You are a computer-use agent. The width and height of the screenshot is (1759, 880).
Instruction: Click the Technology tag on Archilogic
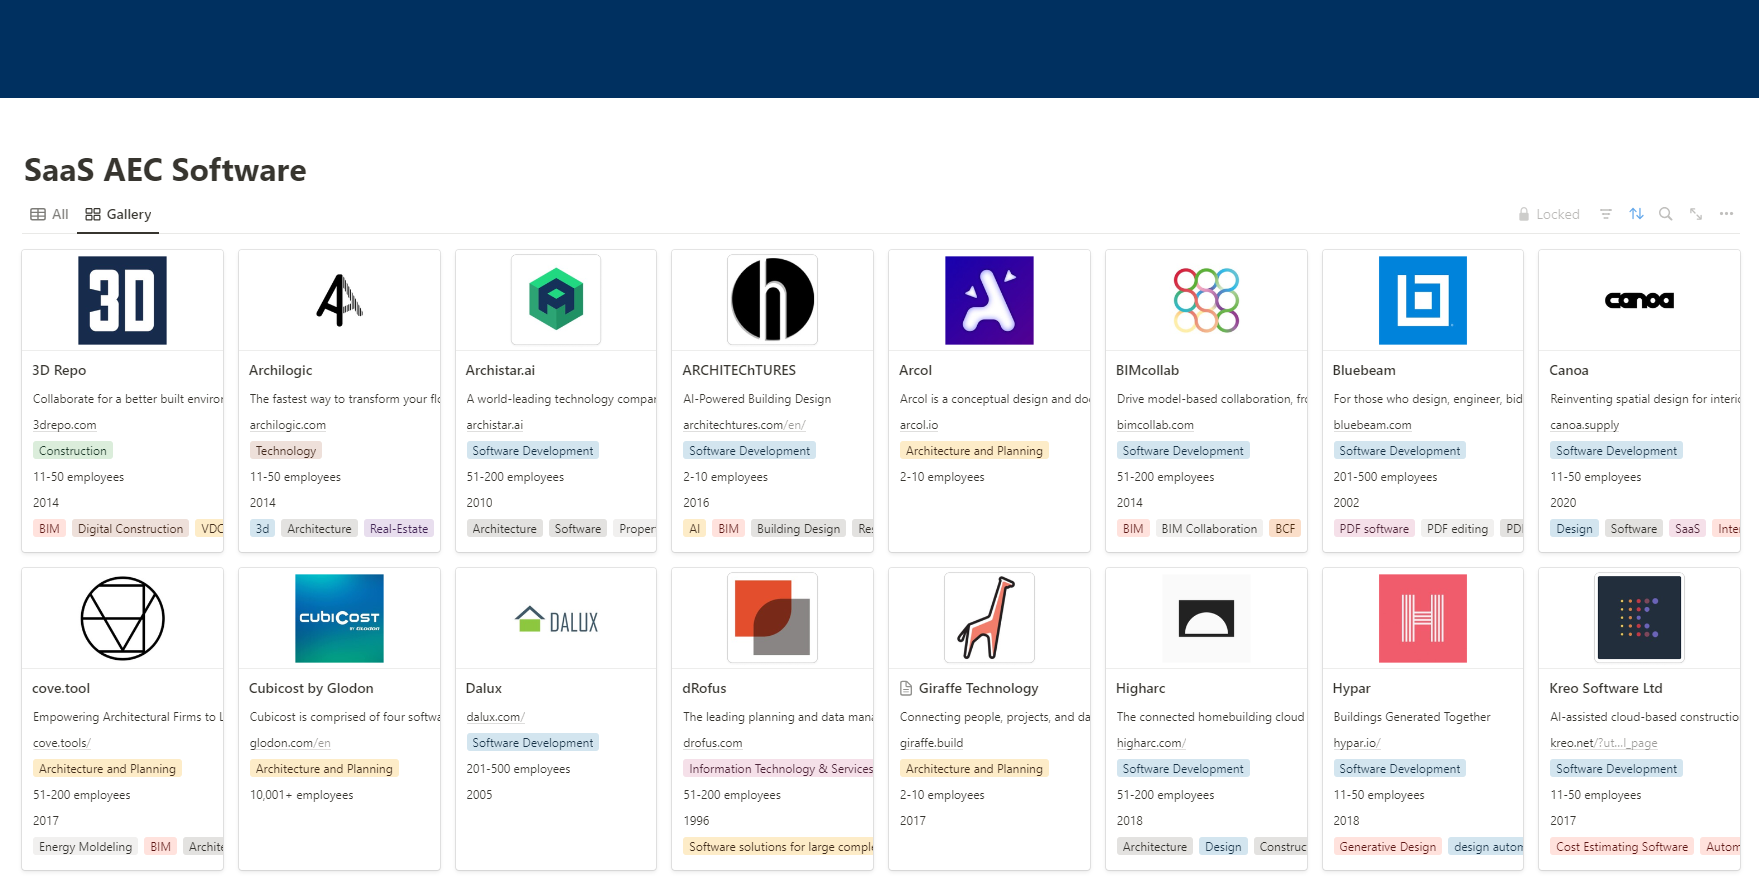point(286,451)
